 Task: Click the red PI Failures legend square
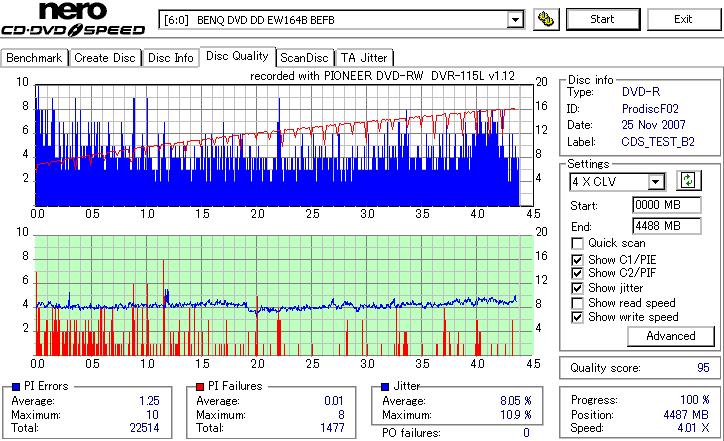pos(200,387)
